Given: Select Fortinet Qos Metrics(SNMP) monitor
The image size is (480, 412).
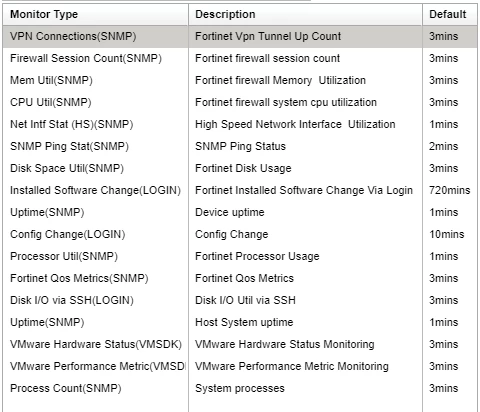Looking at the screenshot, I should point(240,278).
